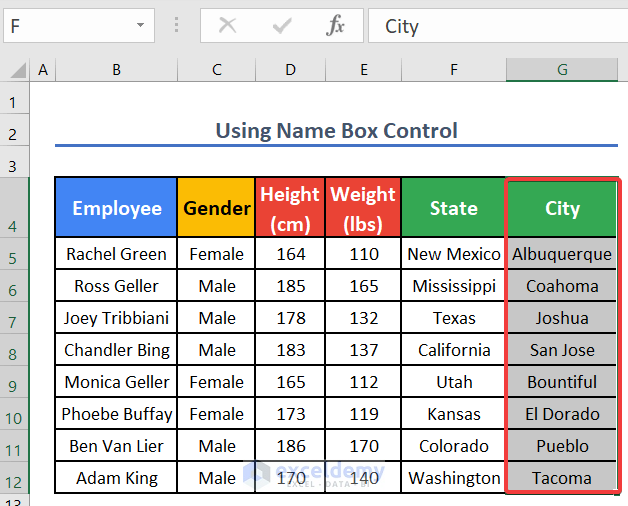The width and height of the screenshot is (628, 506).
Task: Select the Albuquerque city cell
Action: click(562, 254)
